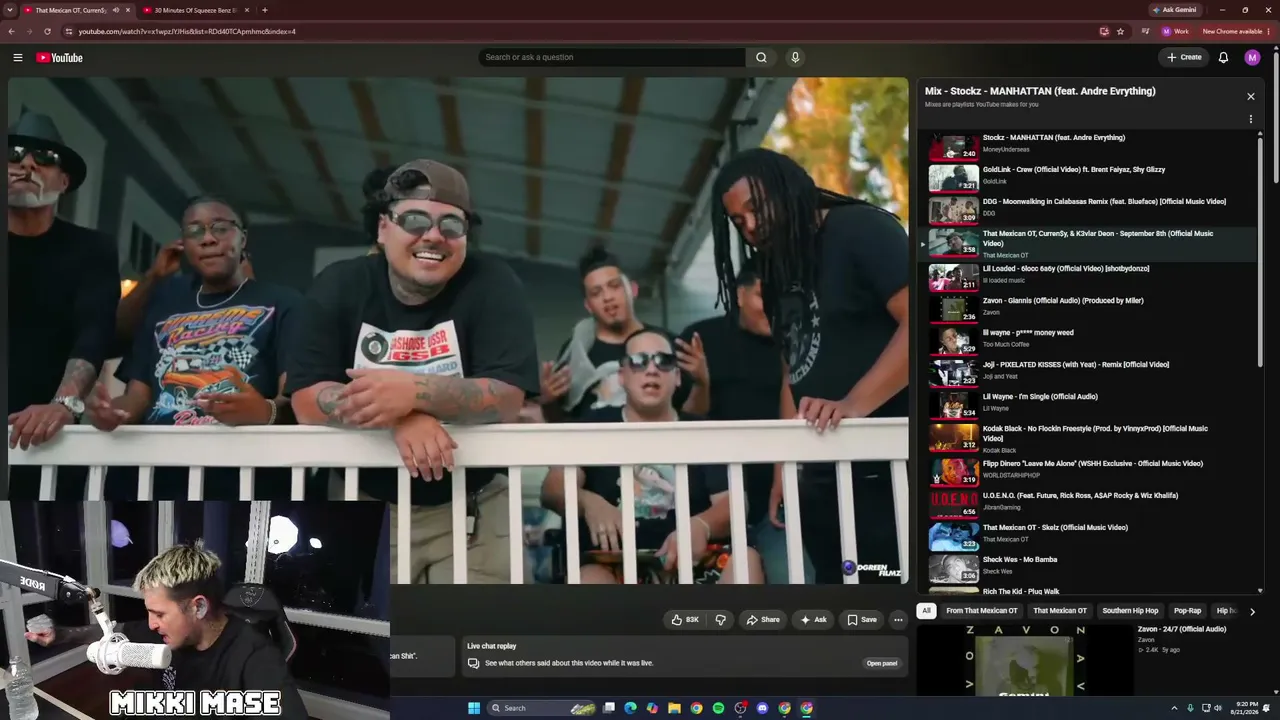Image resolution: width=1280 pixels, height=720 pixels.
Task: Close the That Mexican OT tab
Action: click(127, 10)
